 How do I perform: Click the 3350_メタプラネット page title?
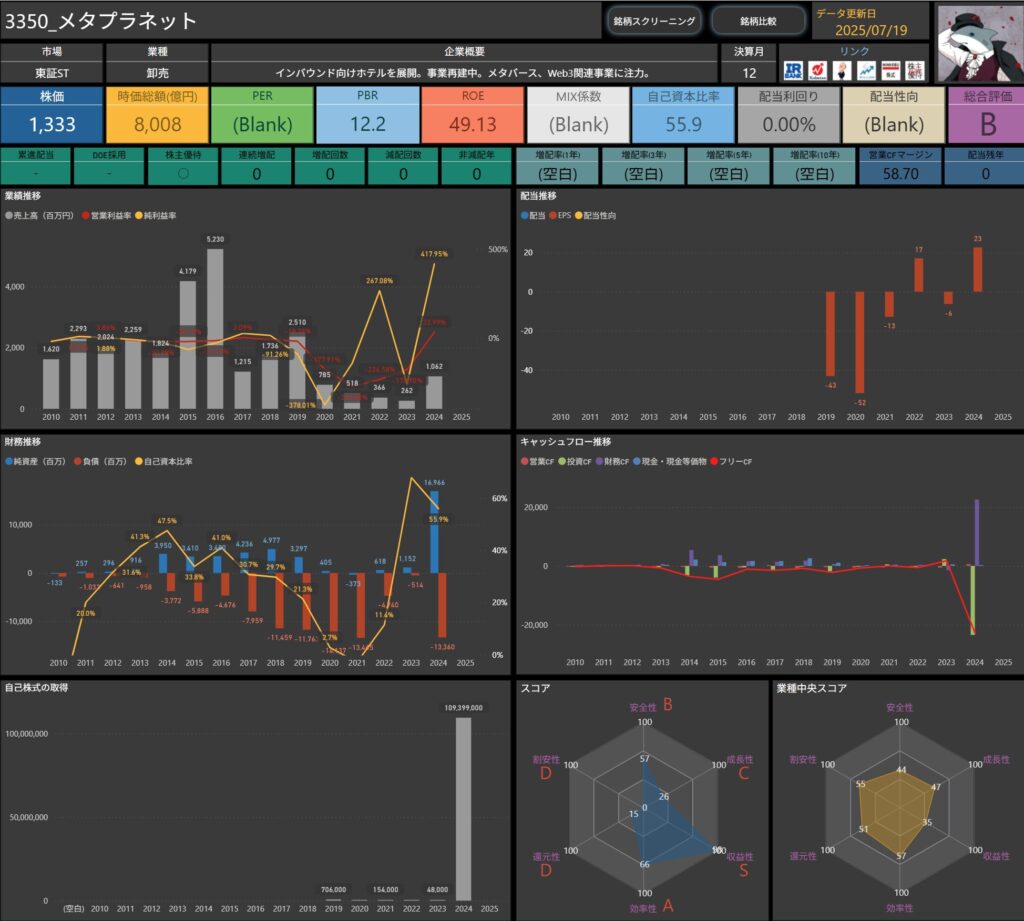tap(101, 21)
